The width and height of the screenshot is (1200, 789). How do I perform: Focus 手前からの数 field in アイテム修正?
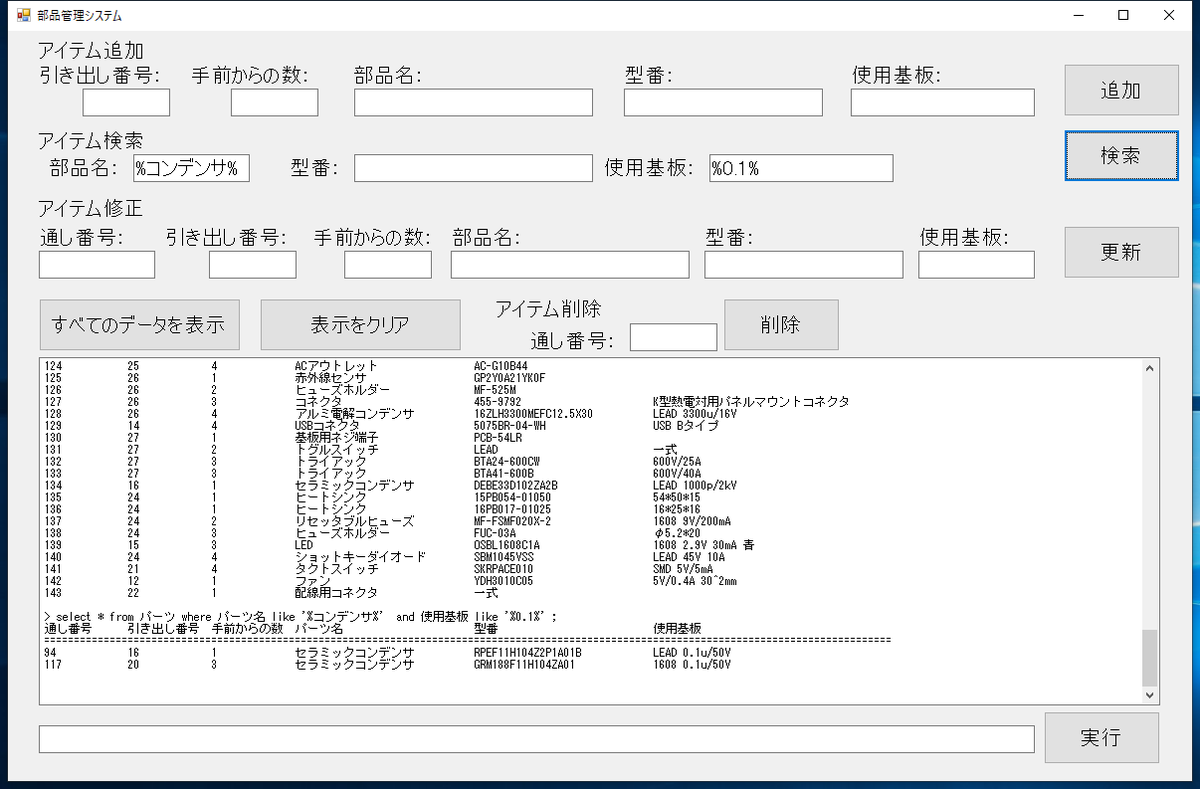388,265
